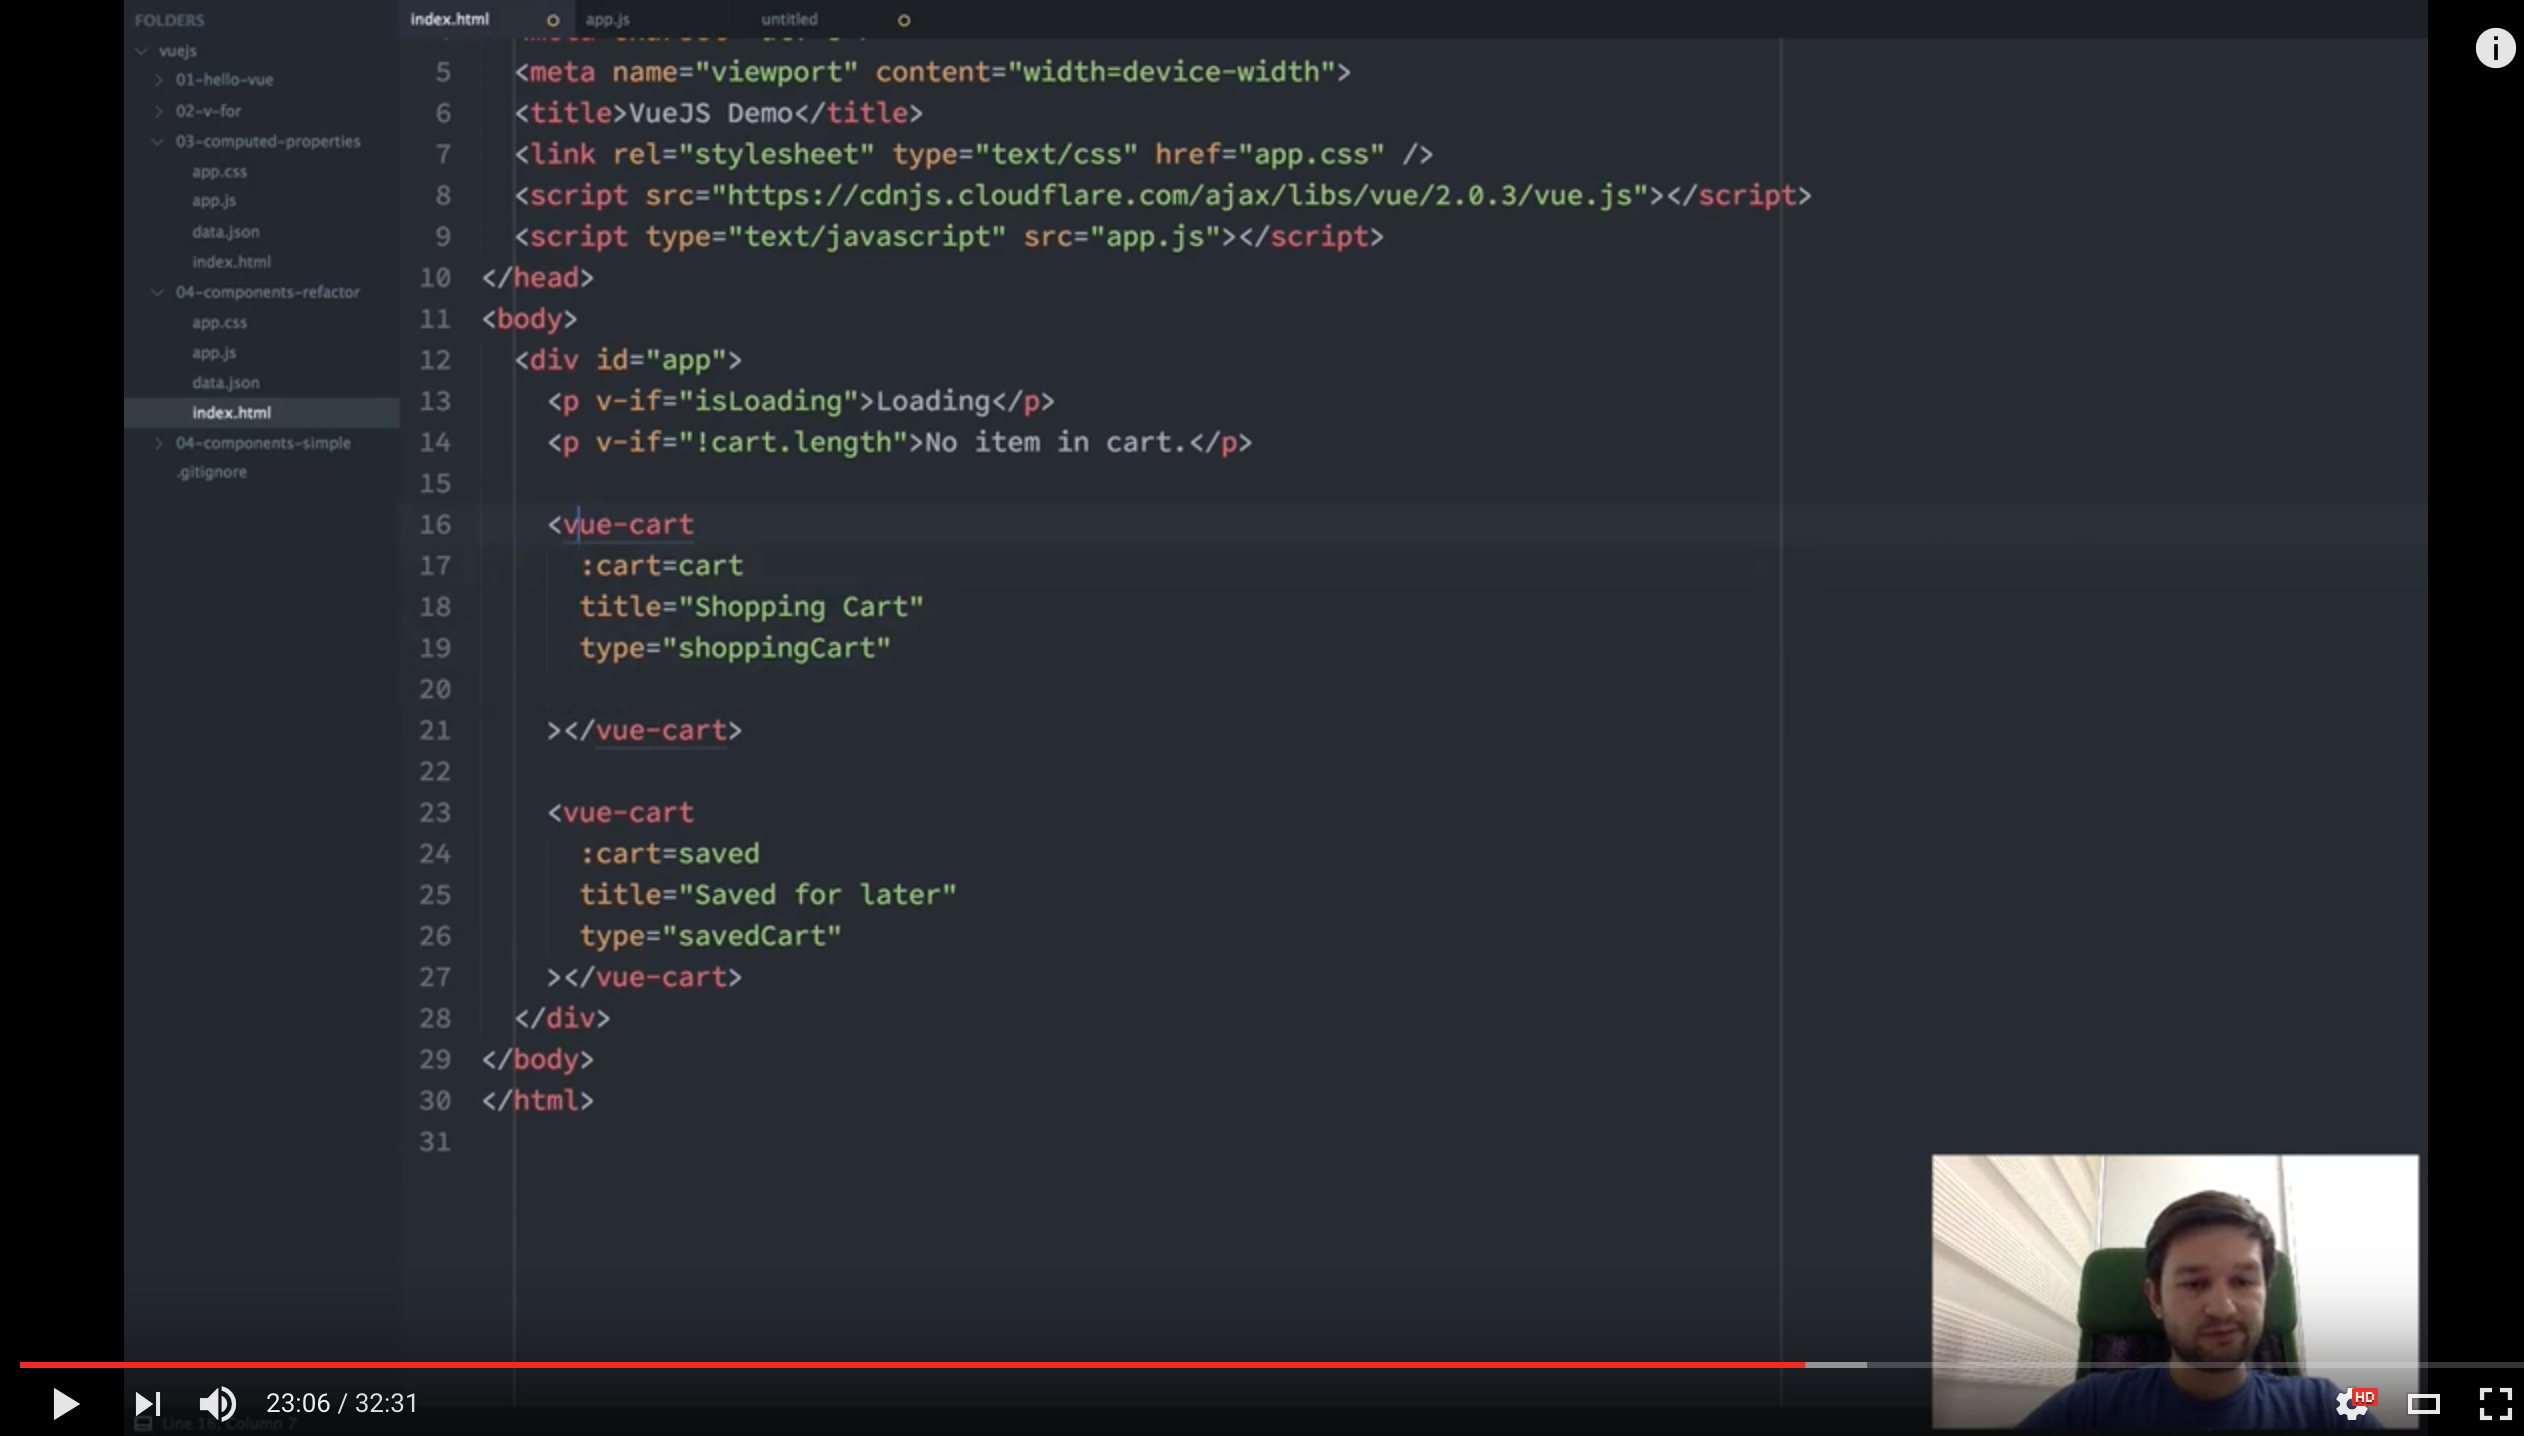
Task: Open data.json in 04-components-refactor
Action: click(225, 383)
